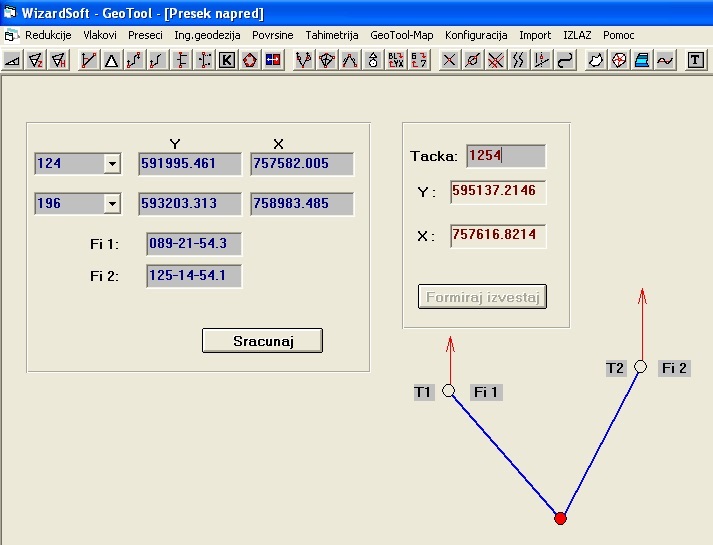Expand the point 124 dropdown
713x545 pixels.
pos(112,164)
